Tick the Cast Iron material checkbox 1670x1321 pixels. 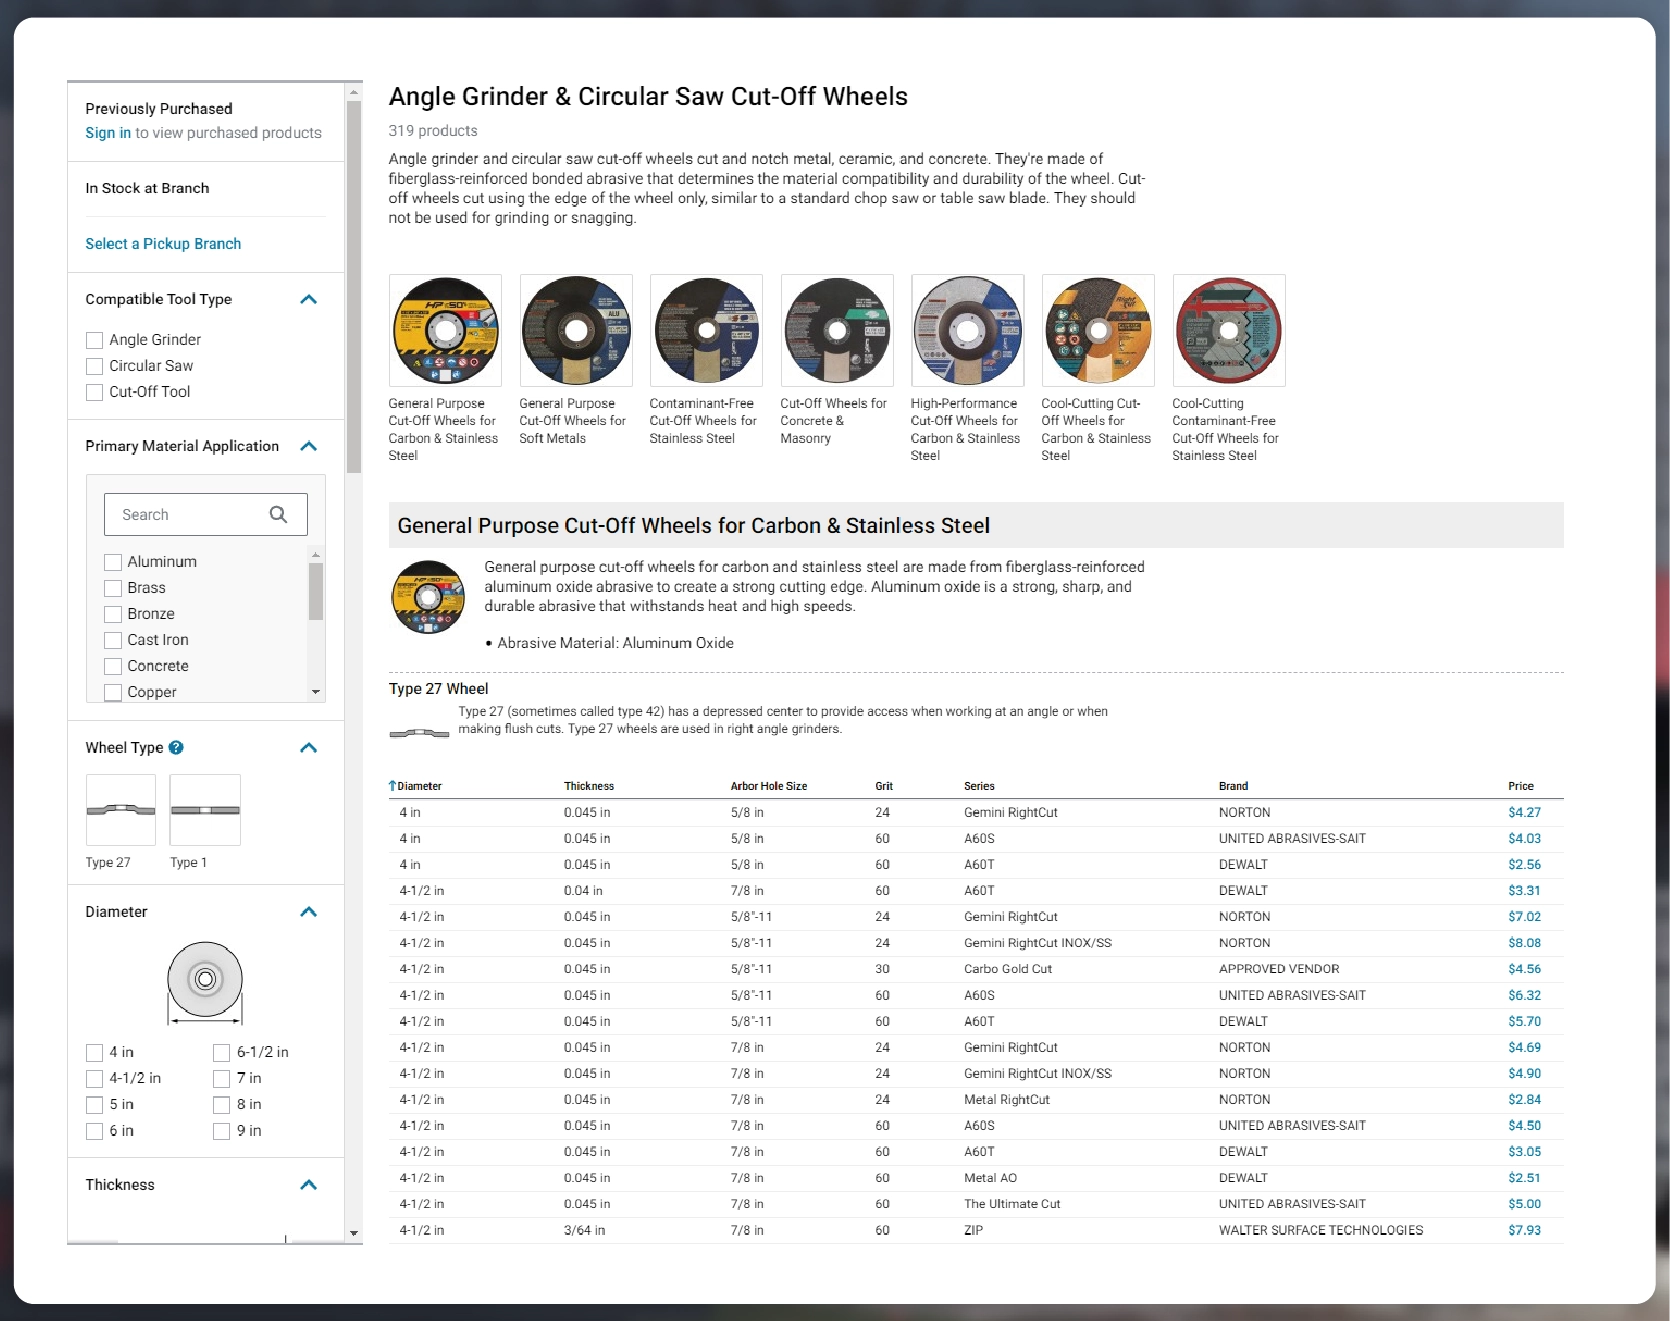[x=113, y=640]
